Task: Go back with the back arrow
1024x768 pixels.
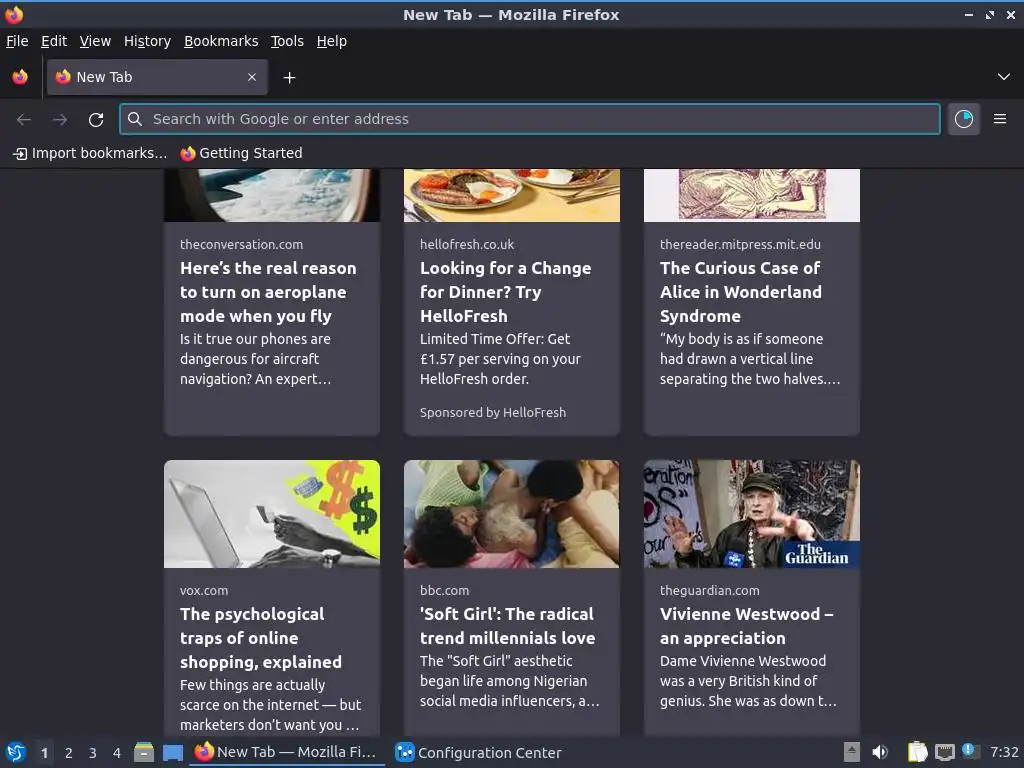Action: 24,120
